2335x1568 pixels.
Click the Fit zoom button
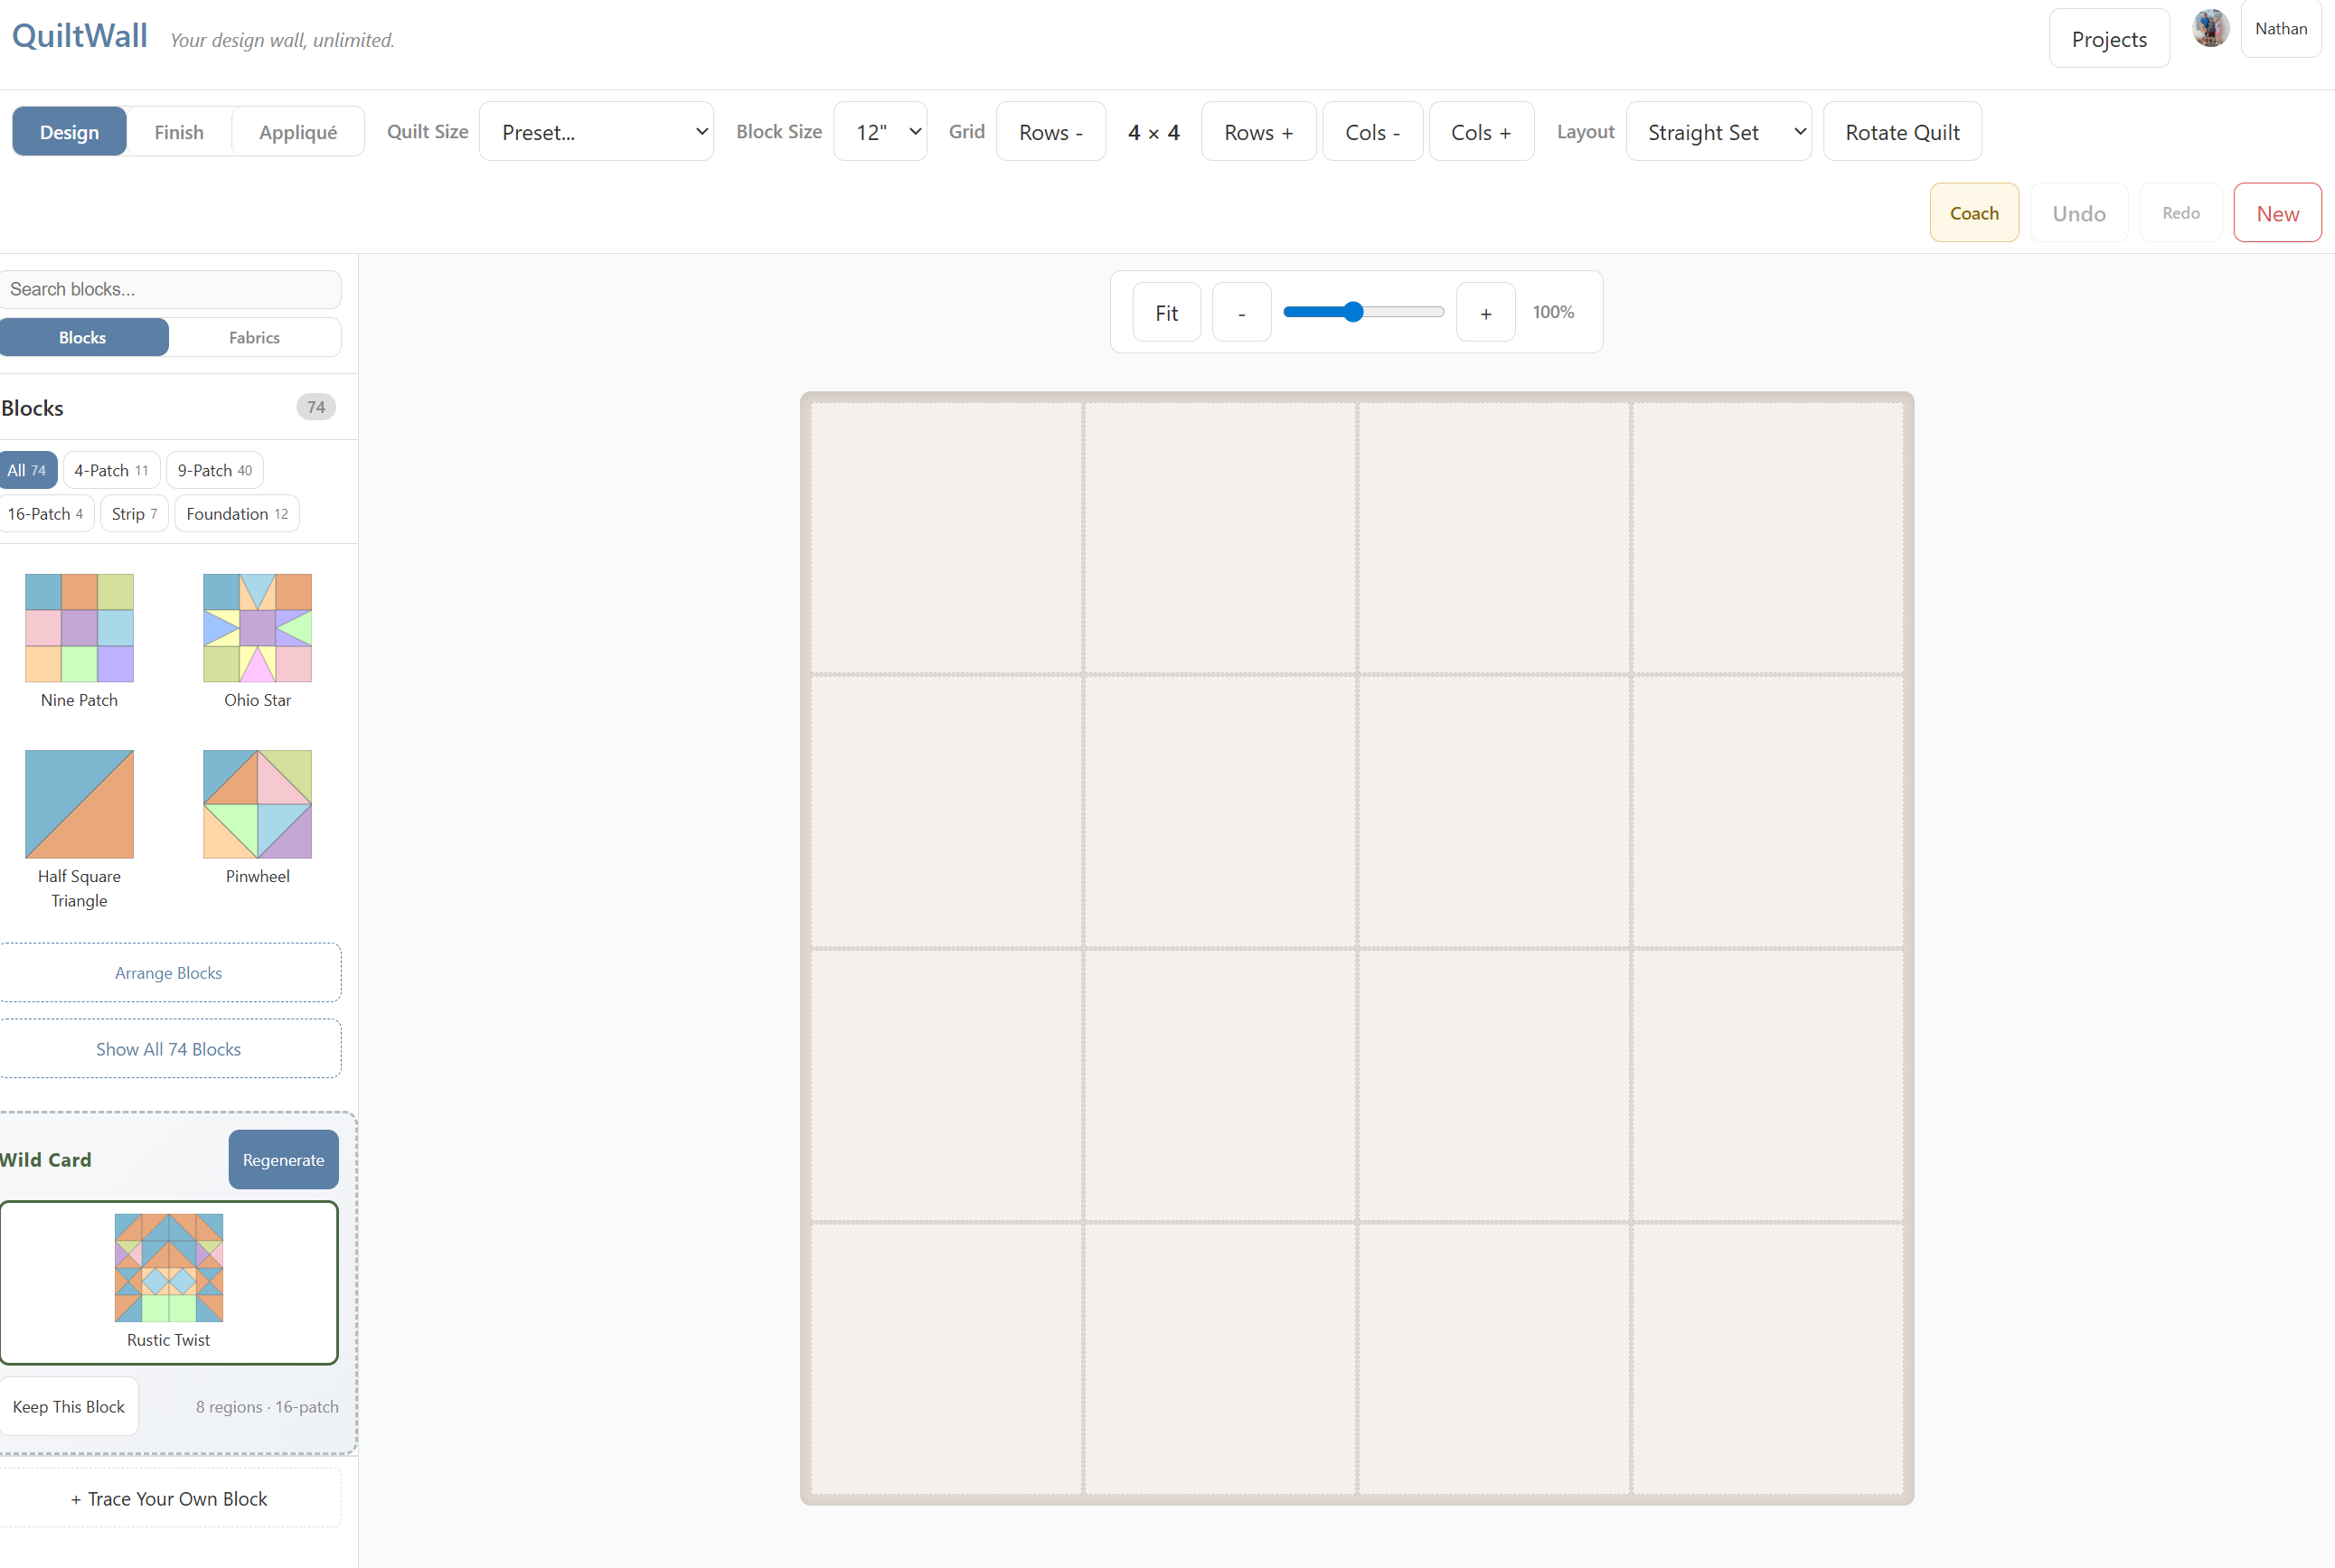click(x=1166, y=311)
